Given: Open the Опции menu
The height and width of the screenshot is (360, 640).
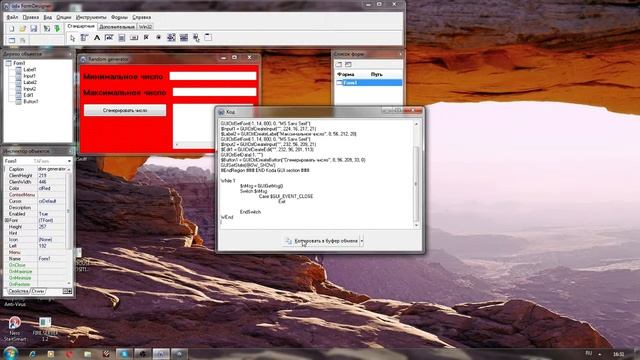Looking at the screenshot, I should (64, 17).
